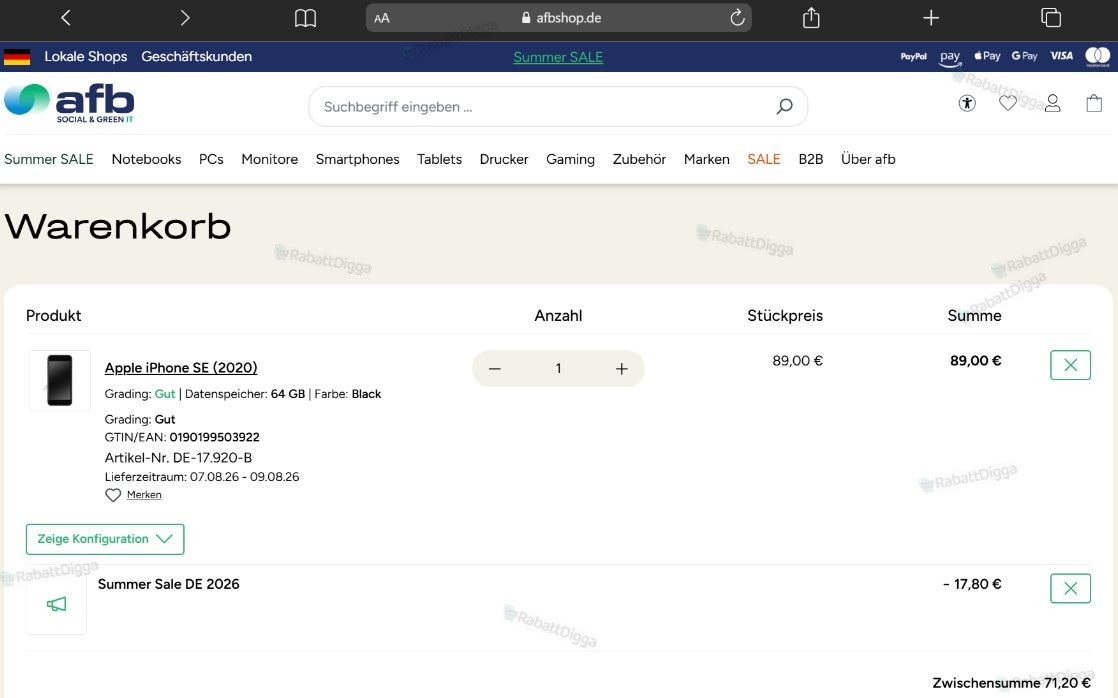1118x698 pixels.
Task: Click the Warenkorb page heading
Action: (118, 227)
